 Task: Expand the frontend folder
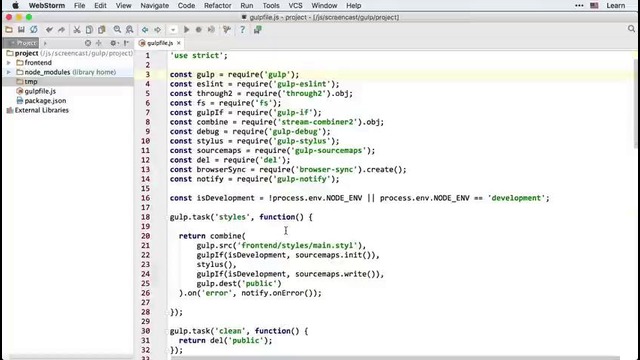[x=9, y=63]
